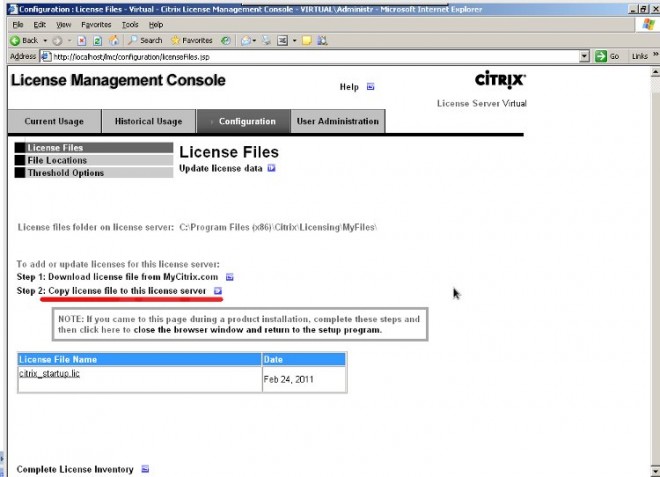Open the Forward history dropdown arrow
The height and width of the screenshot is (477, 660).
tap(69, 40)
